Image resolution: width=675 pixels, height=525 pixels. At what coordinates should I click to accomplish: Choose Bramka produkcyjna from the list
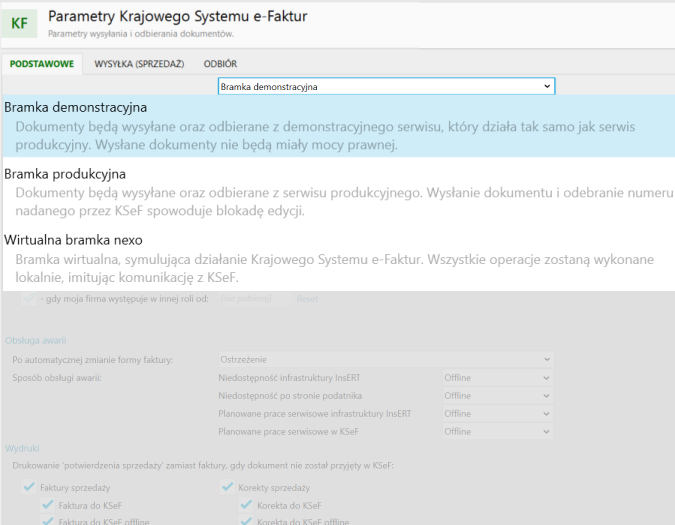click(x=65, y=174)
